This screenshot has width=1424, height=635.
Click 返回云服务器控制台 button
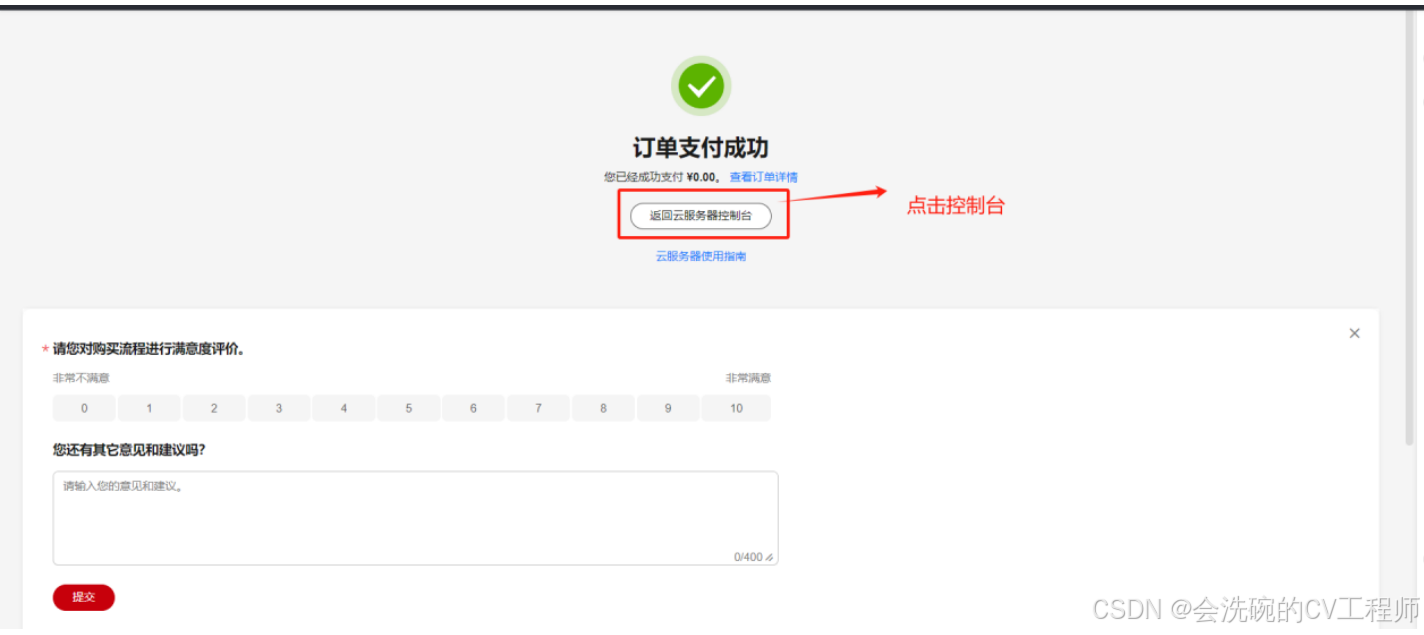700,215
